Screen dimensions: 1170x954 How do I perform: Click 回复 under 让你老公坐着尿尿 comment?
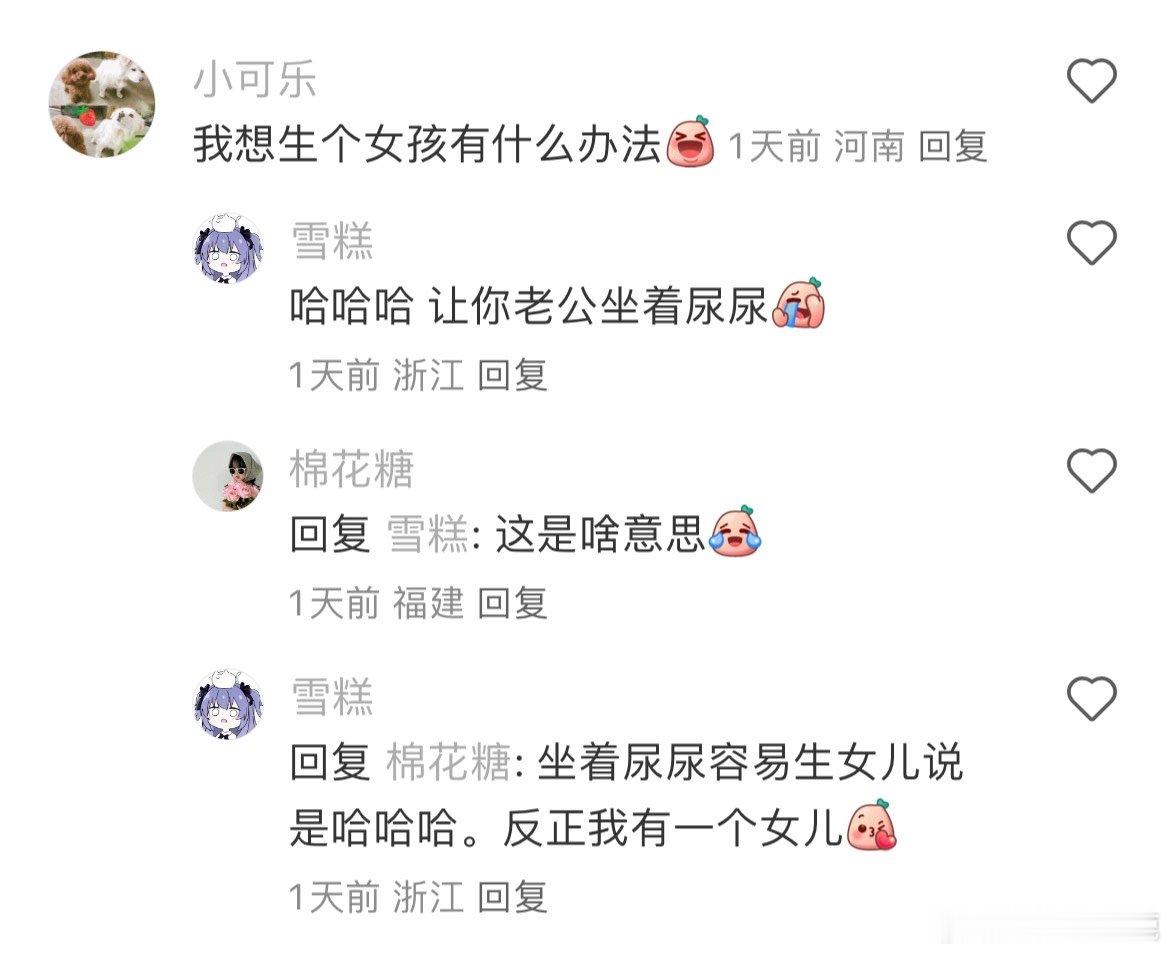coord(513,374)
